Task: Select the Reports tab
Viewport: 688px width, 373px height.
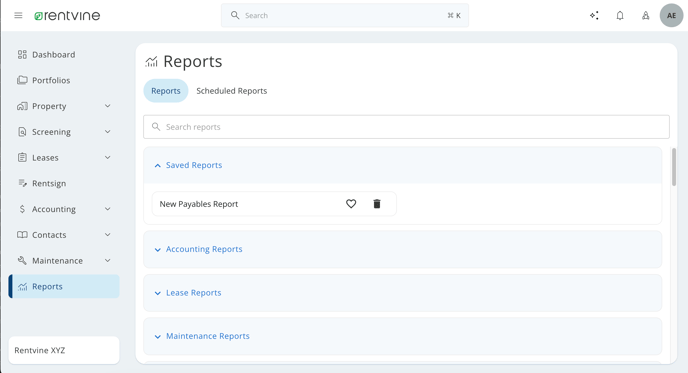Action: click(166, 91)
